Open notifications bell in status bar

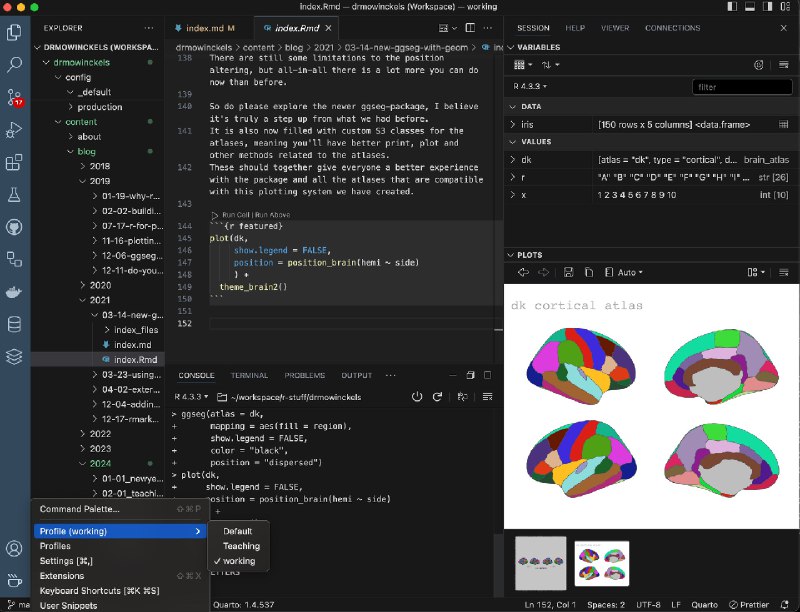tap(785, 605)
